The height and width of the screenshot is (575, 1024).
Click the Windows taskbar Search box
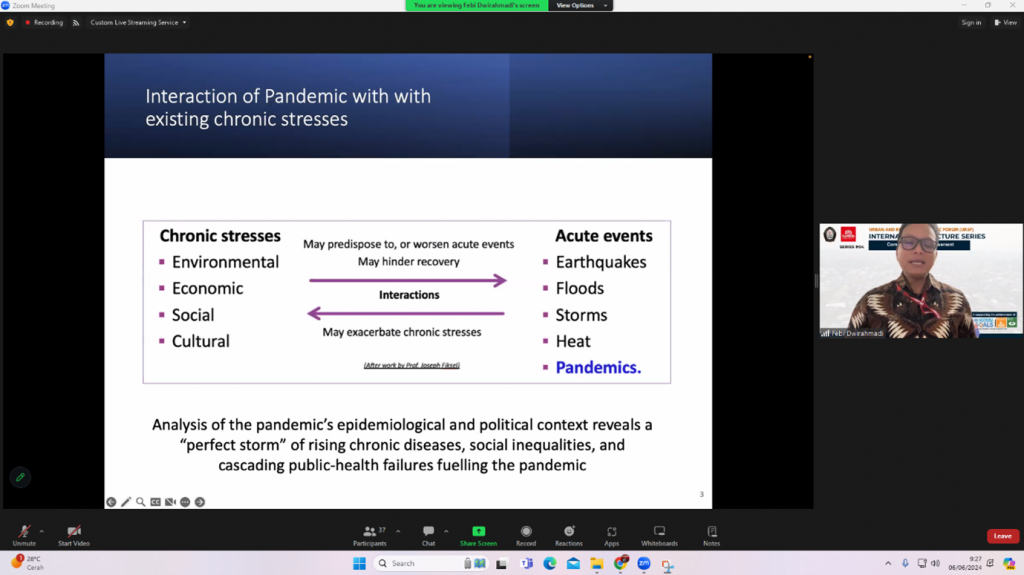(418, 564)
